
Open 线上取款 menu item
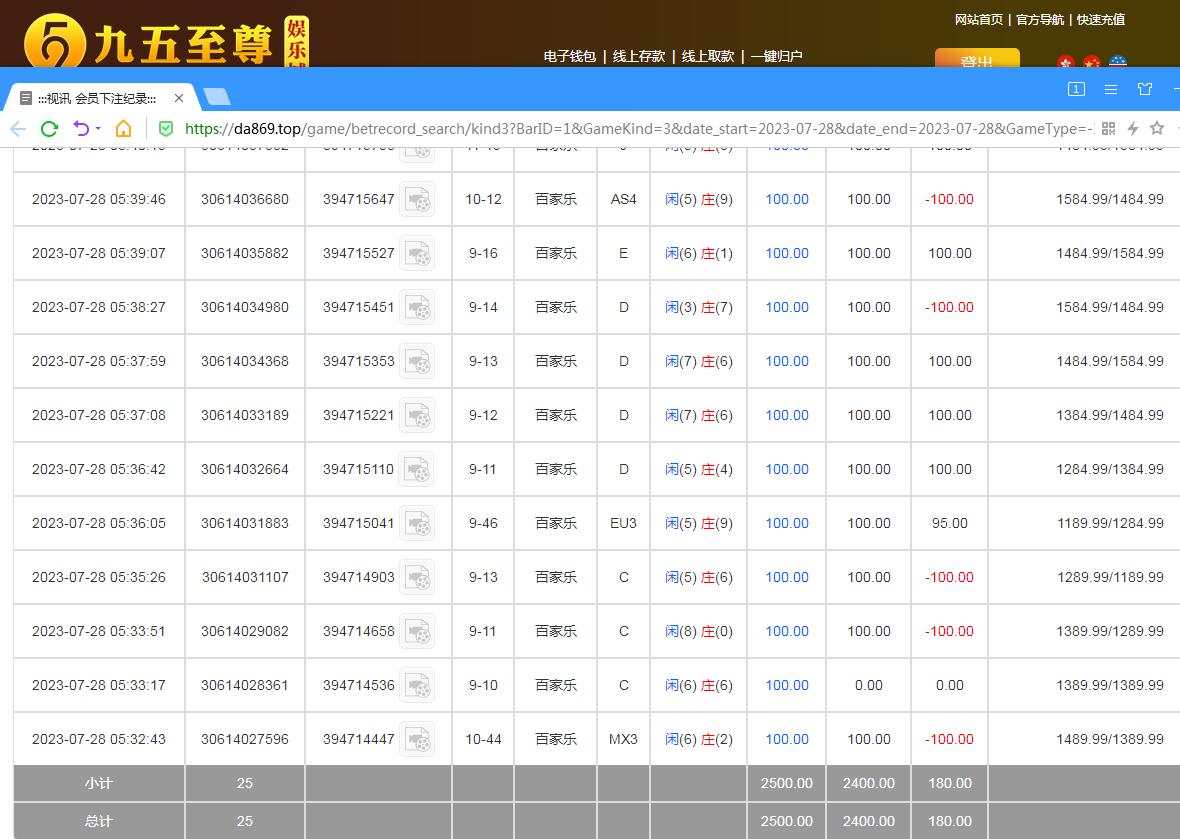click(x=708, y=56)
